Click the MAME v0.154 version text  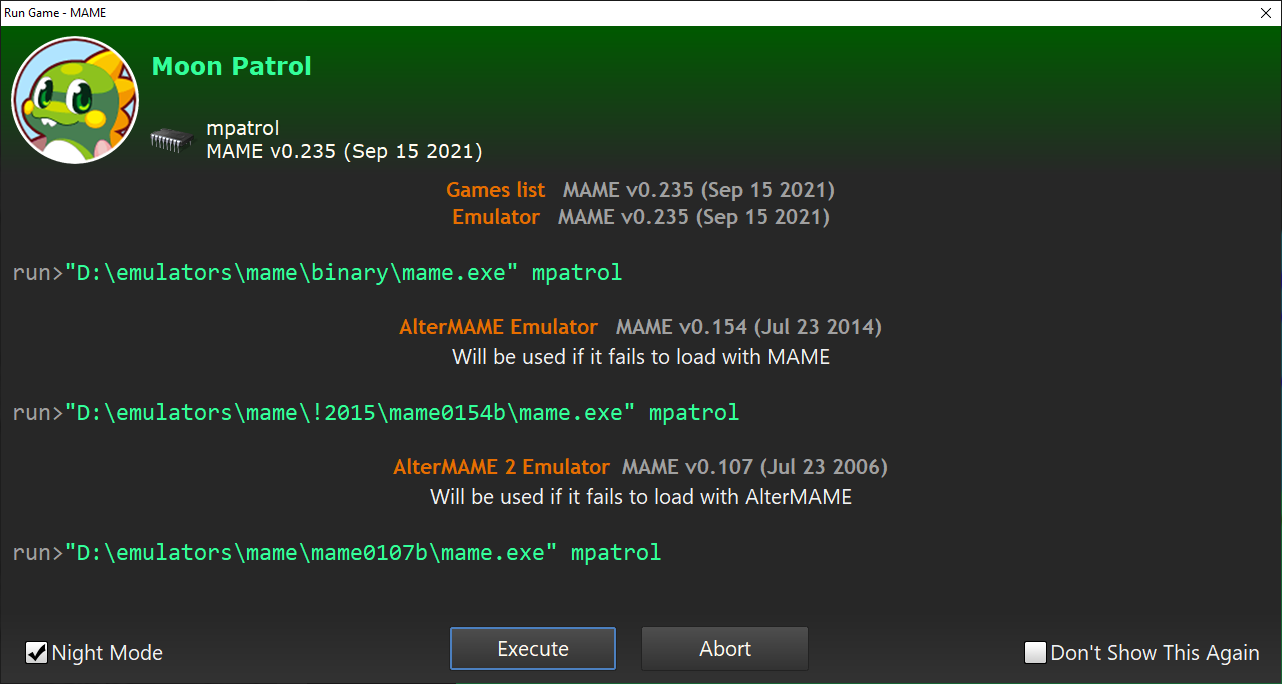tap(748, 327)
